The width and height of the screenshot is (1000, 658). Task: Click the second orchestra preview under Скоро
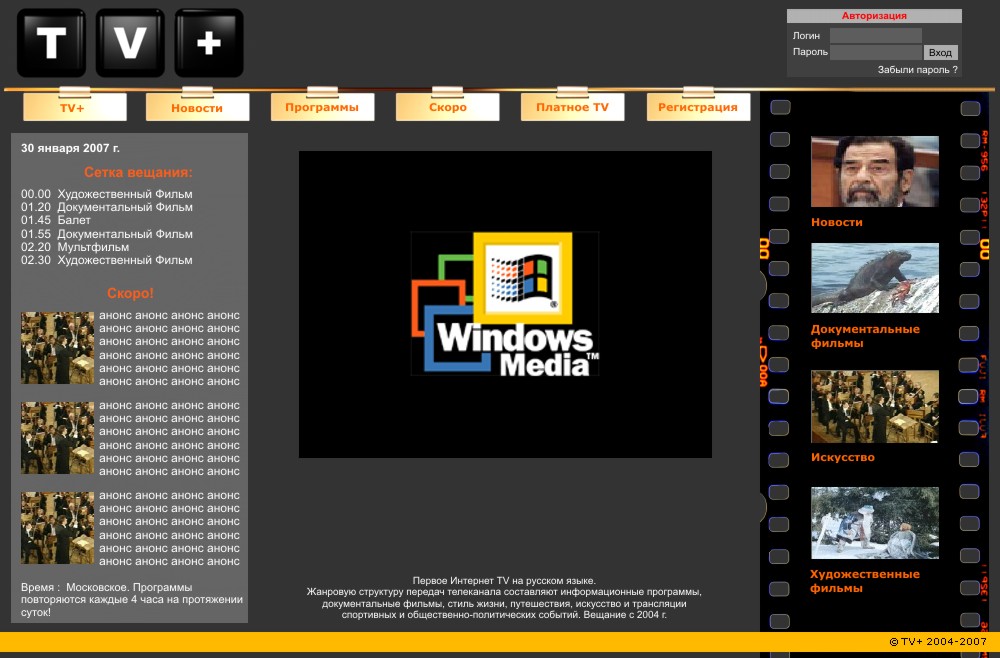pos(57,437)
